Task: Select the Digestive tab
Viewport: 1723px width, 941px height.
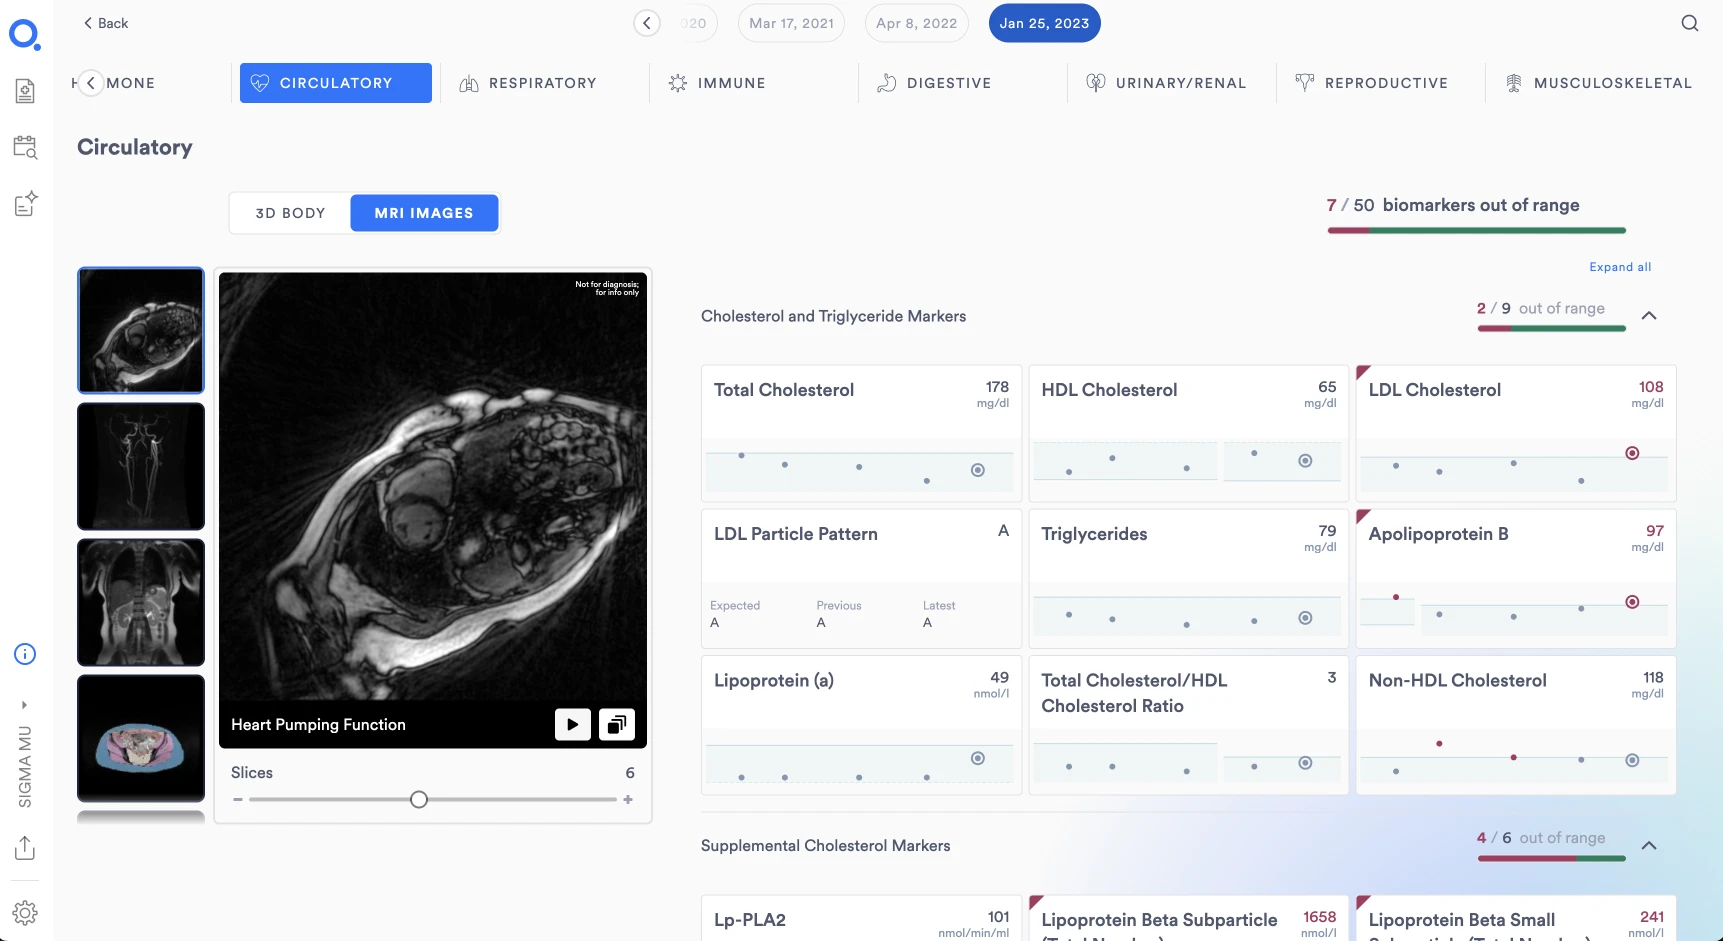Action: click(934, 83)
